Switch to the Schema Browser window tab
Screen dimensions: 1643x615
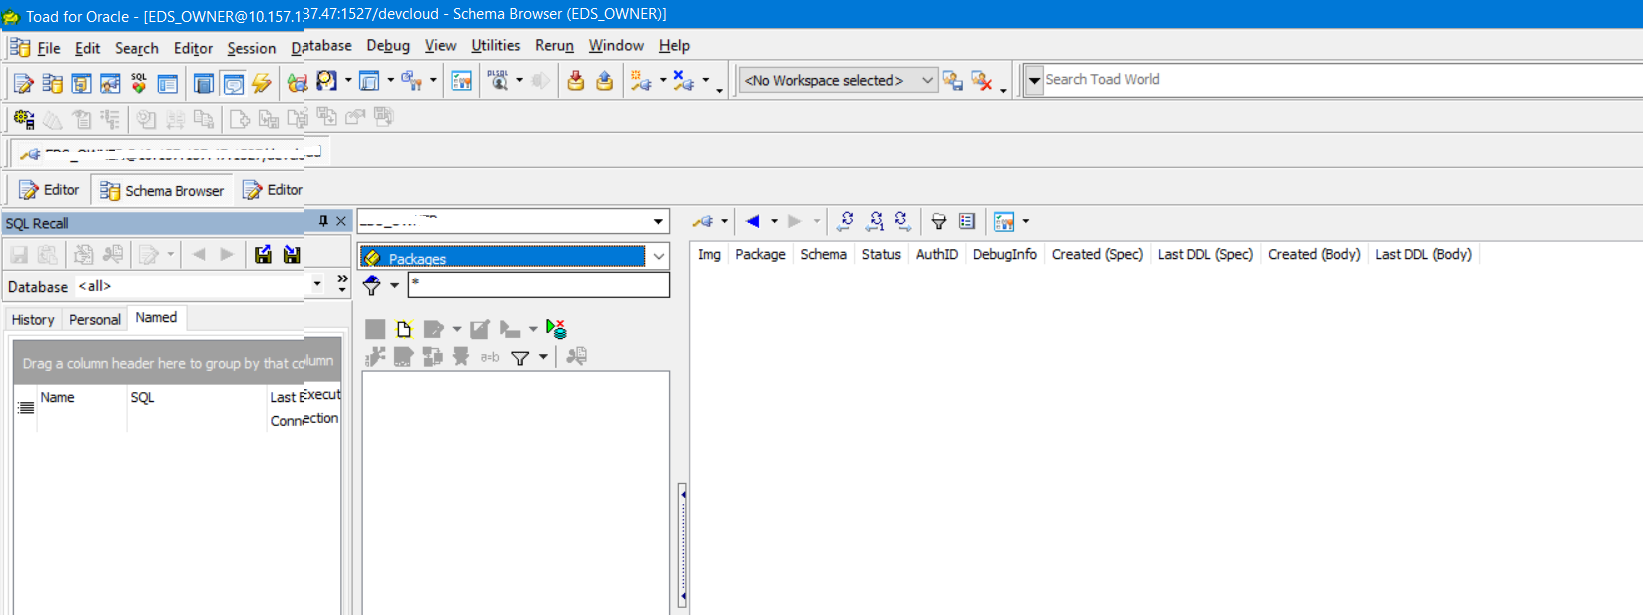pyautogui.click(x=162, y=190)
